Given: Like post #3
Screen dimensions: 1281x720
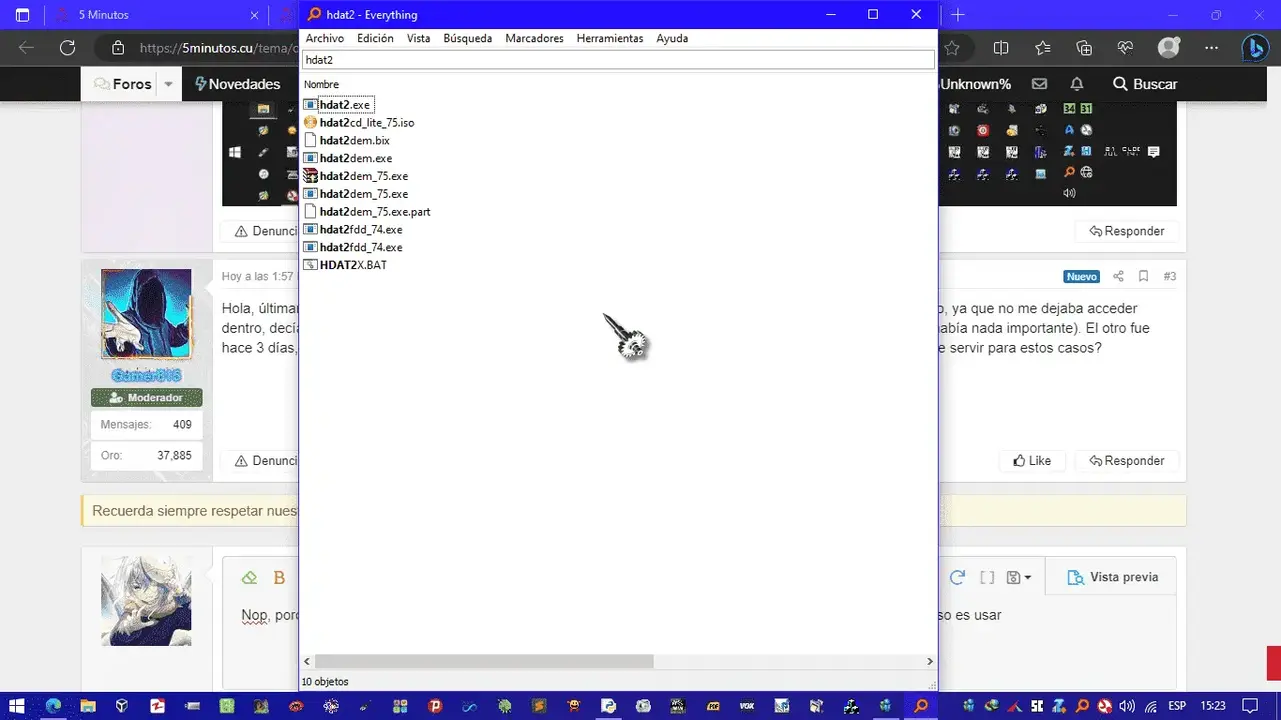Looking at the screenshot, I should (x=1032, y=461).
